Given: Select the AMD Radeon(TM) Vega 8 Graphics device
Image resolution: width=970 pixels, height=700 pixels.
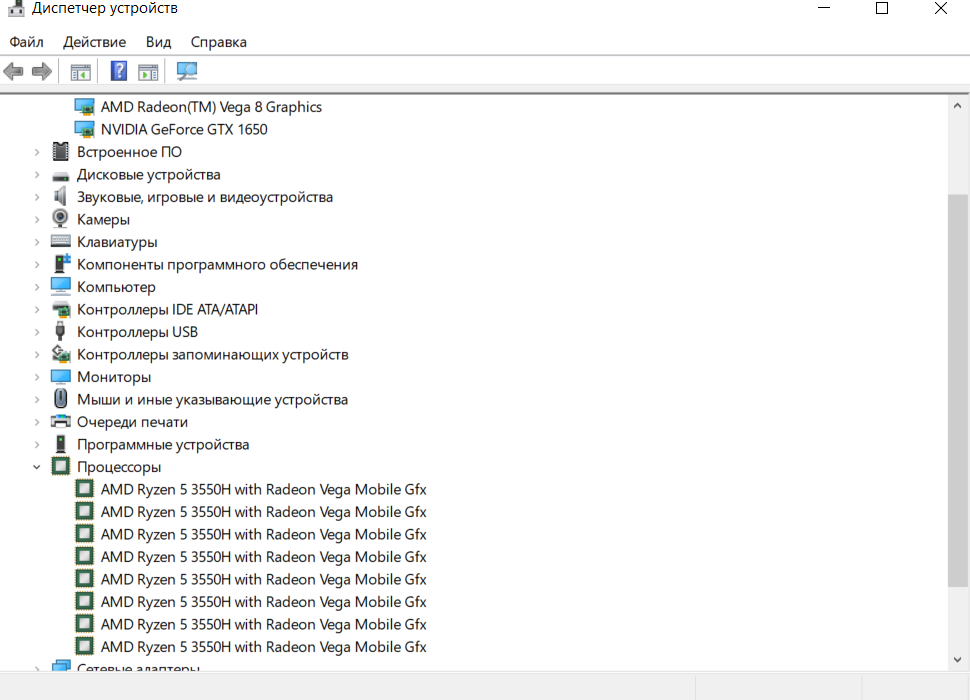Looking at the screenshot, I should (211, 107).
